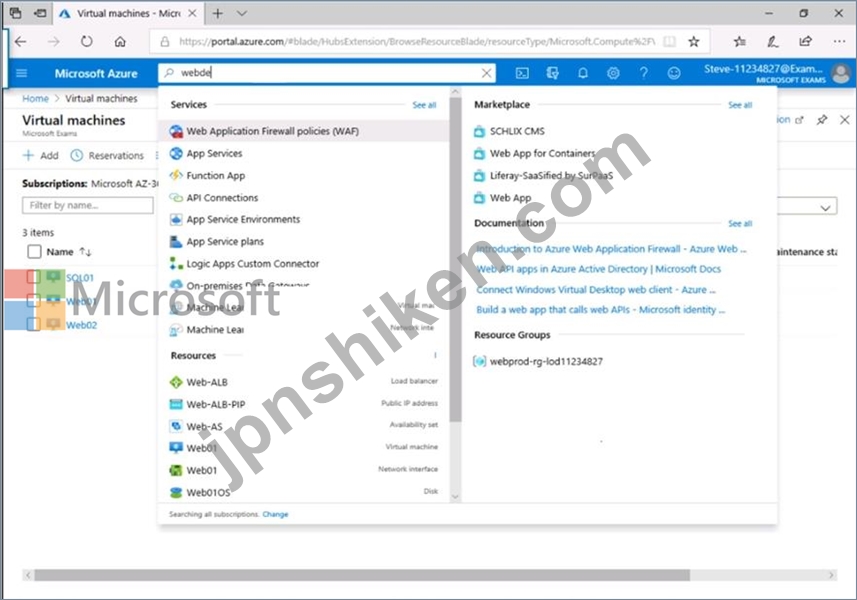Open Cloud Shell from the top bar
Screen dimensions: 857x600
point(522,73)
